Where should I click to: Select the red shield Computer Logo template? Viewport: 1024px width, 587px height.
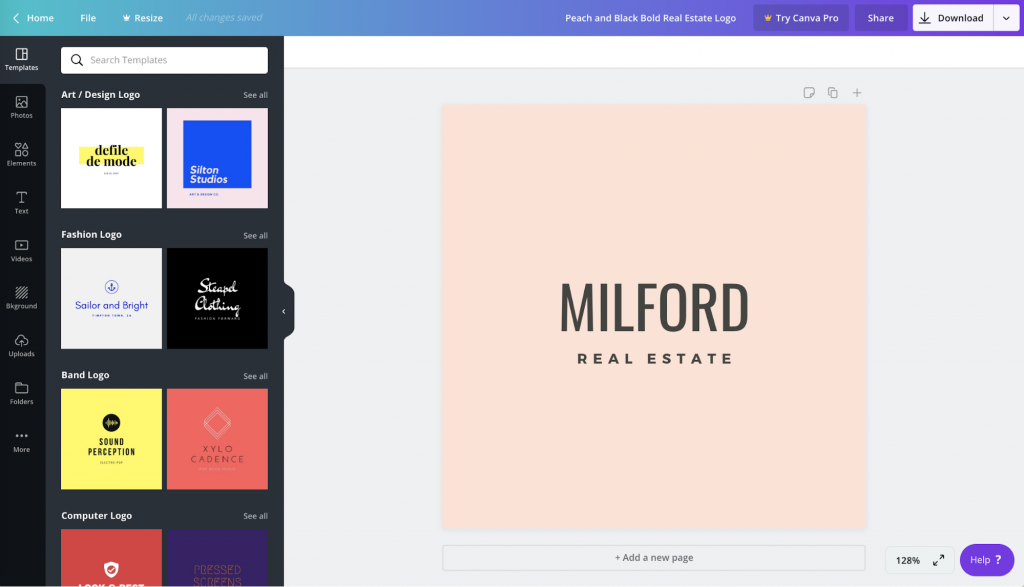pyautogui.click(x=112, y=558)
